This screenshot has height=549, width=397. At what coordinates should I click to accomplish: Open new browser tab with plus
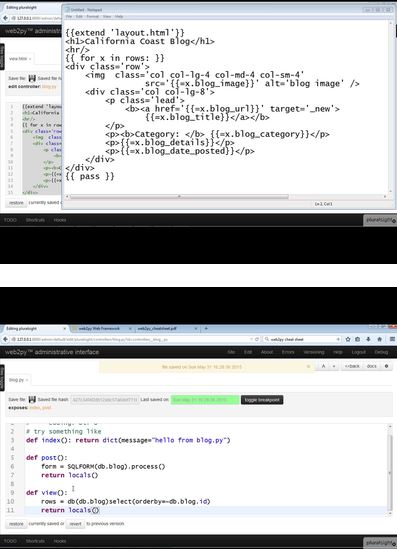point(206,328)
